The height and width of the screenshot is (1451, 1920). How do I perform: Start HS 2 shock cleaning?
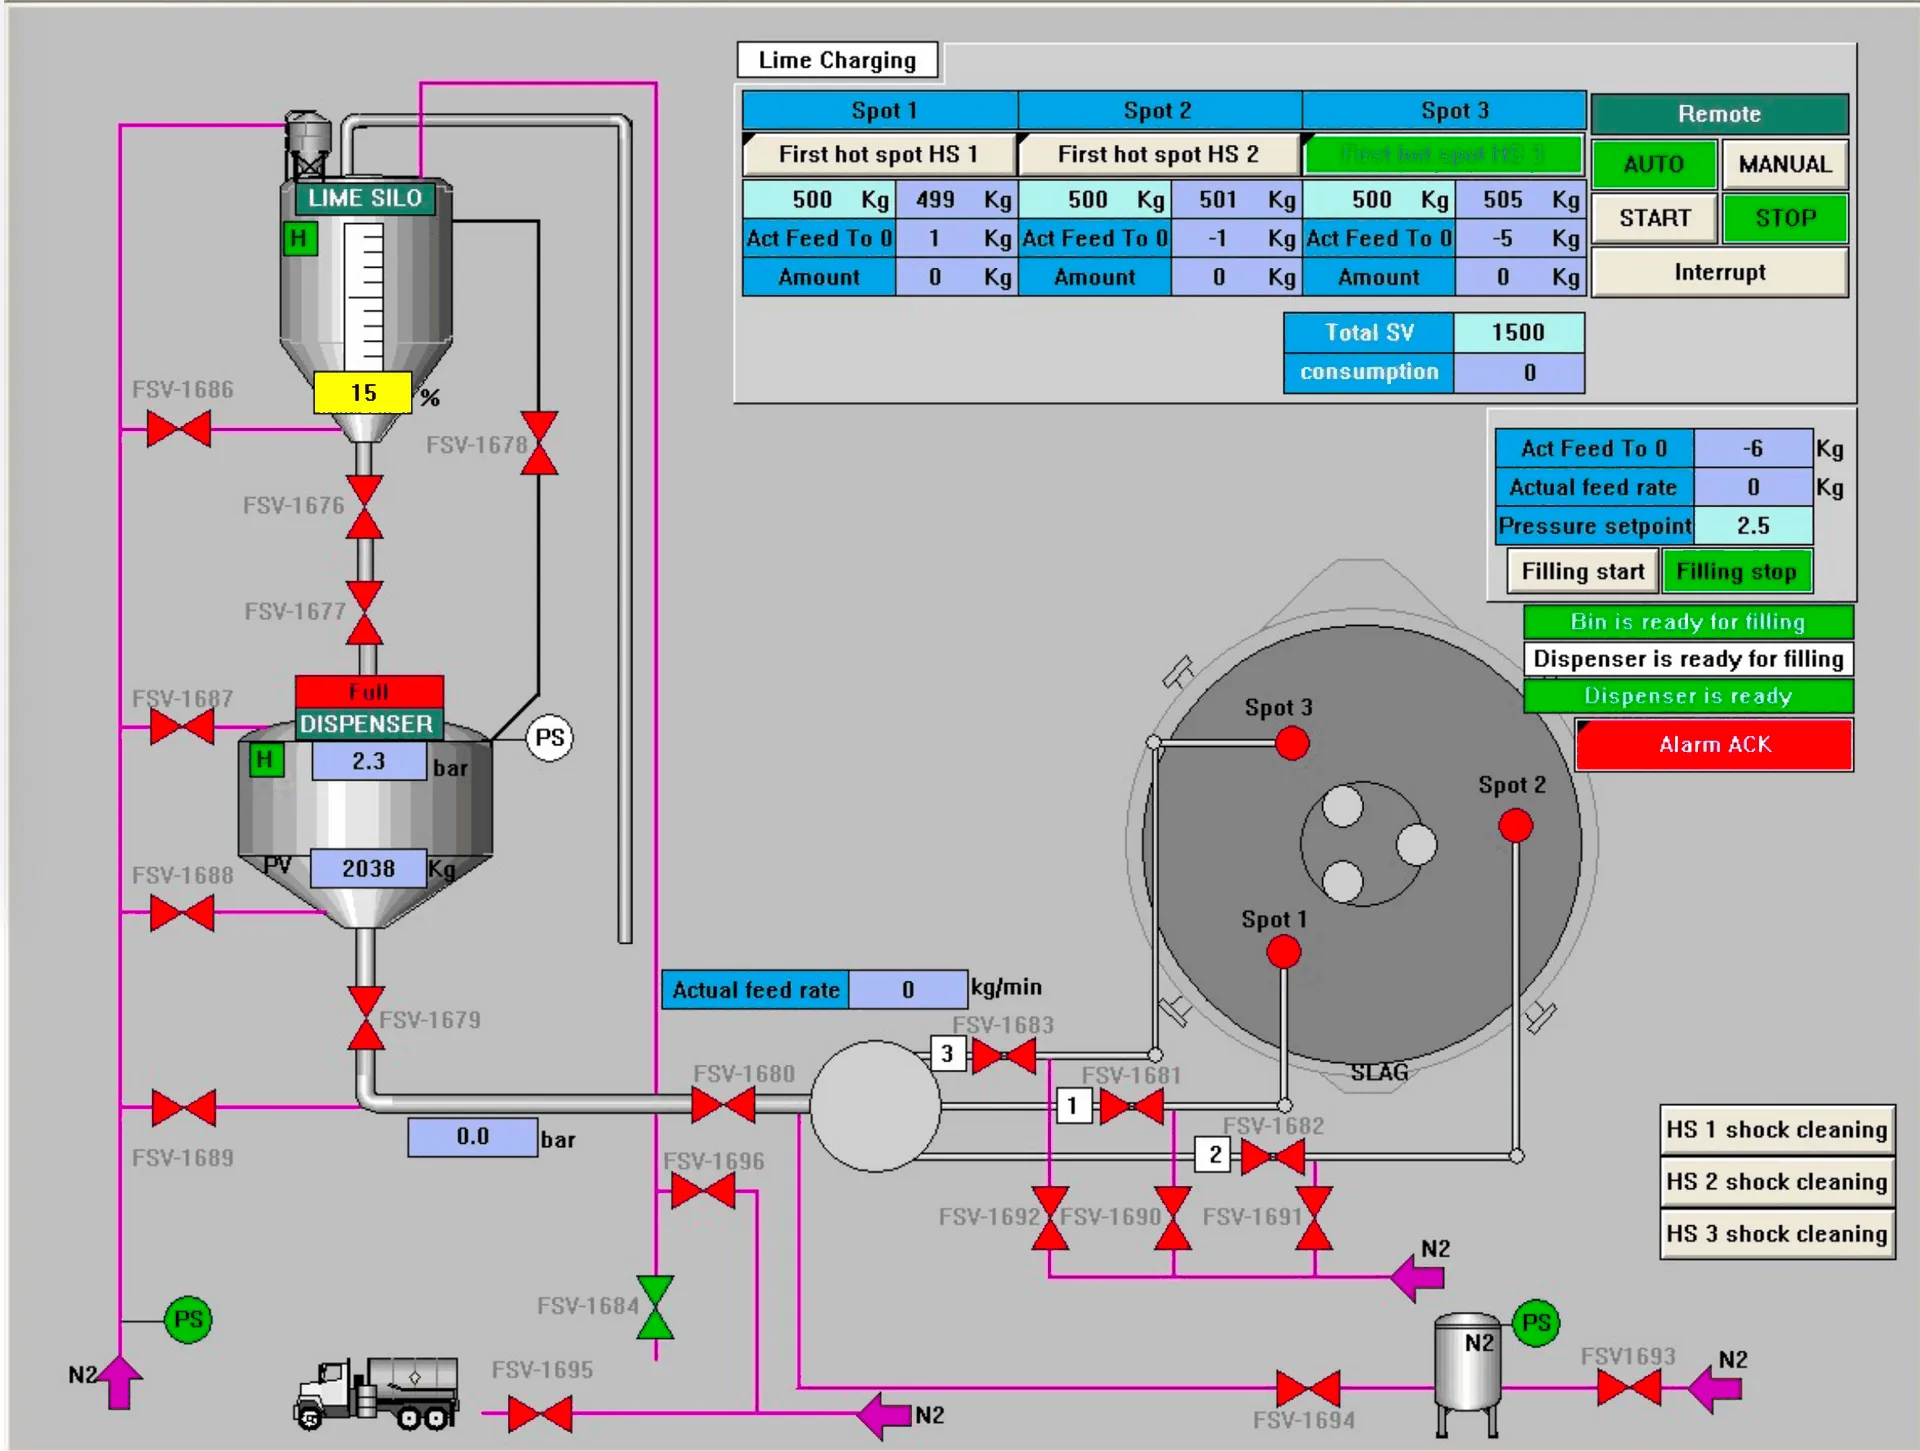[1777, 1182]
